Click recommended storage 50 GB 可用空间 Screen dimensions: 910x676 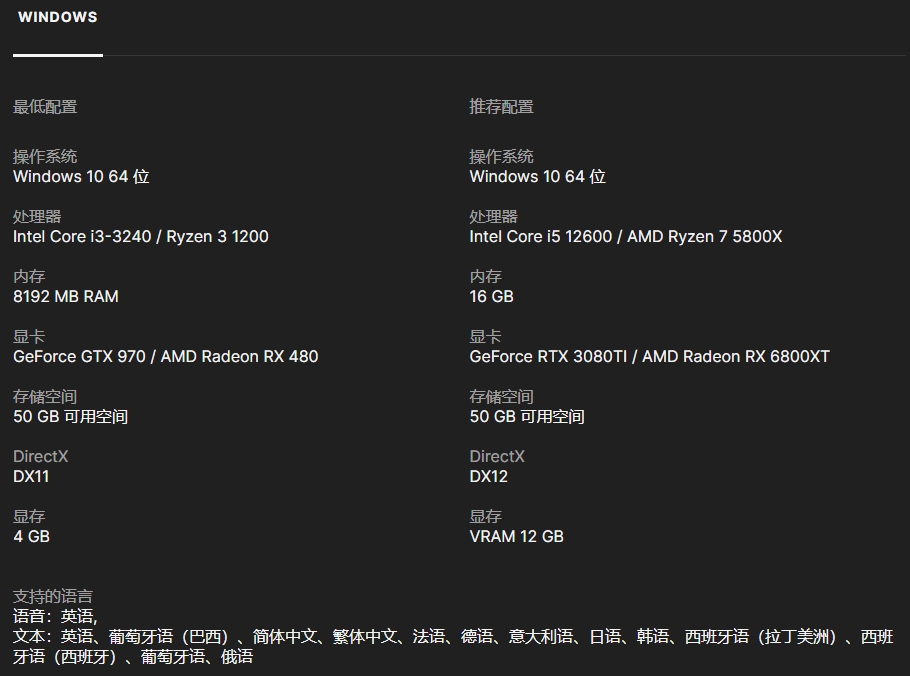(x=527, y=417)
